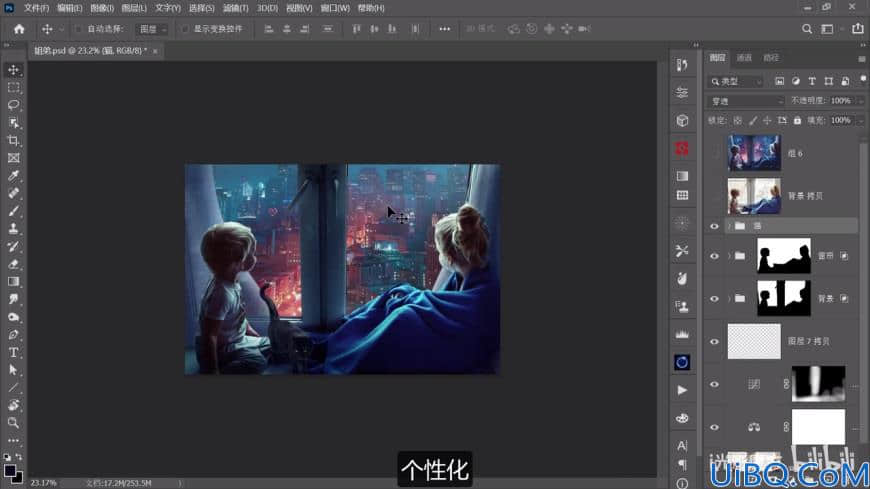Select the Move tool in the toolbox

point(13,70)
